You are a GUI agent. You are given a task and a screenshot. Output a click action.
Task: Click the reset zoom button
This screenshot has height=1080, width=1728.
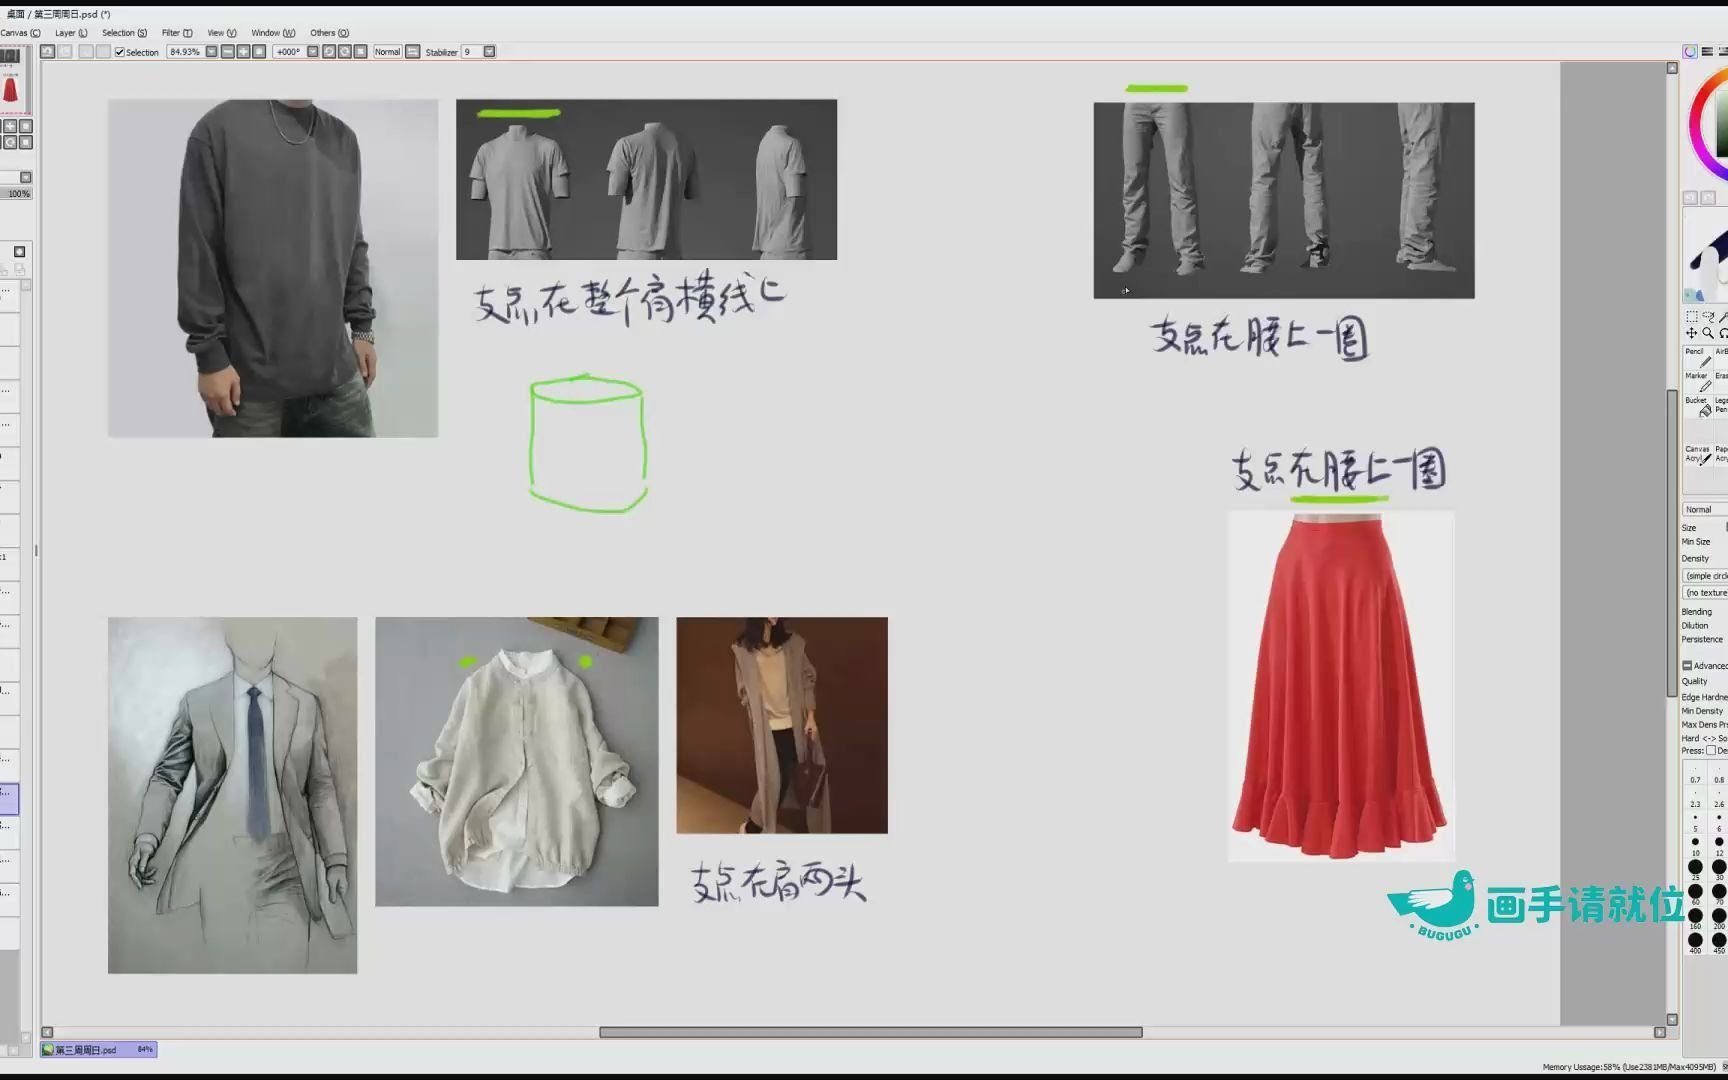[259, 52]
